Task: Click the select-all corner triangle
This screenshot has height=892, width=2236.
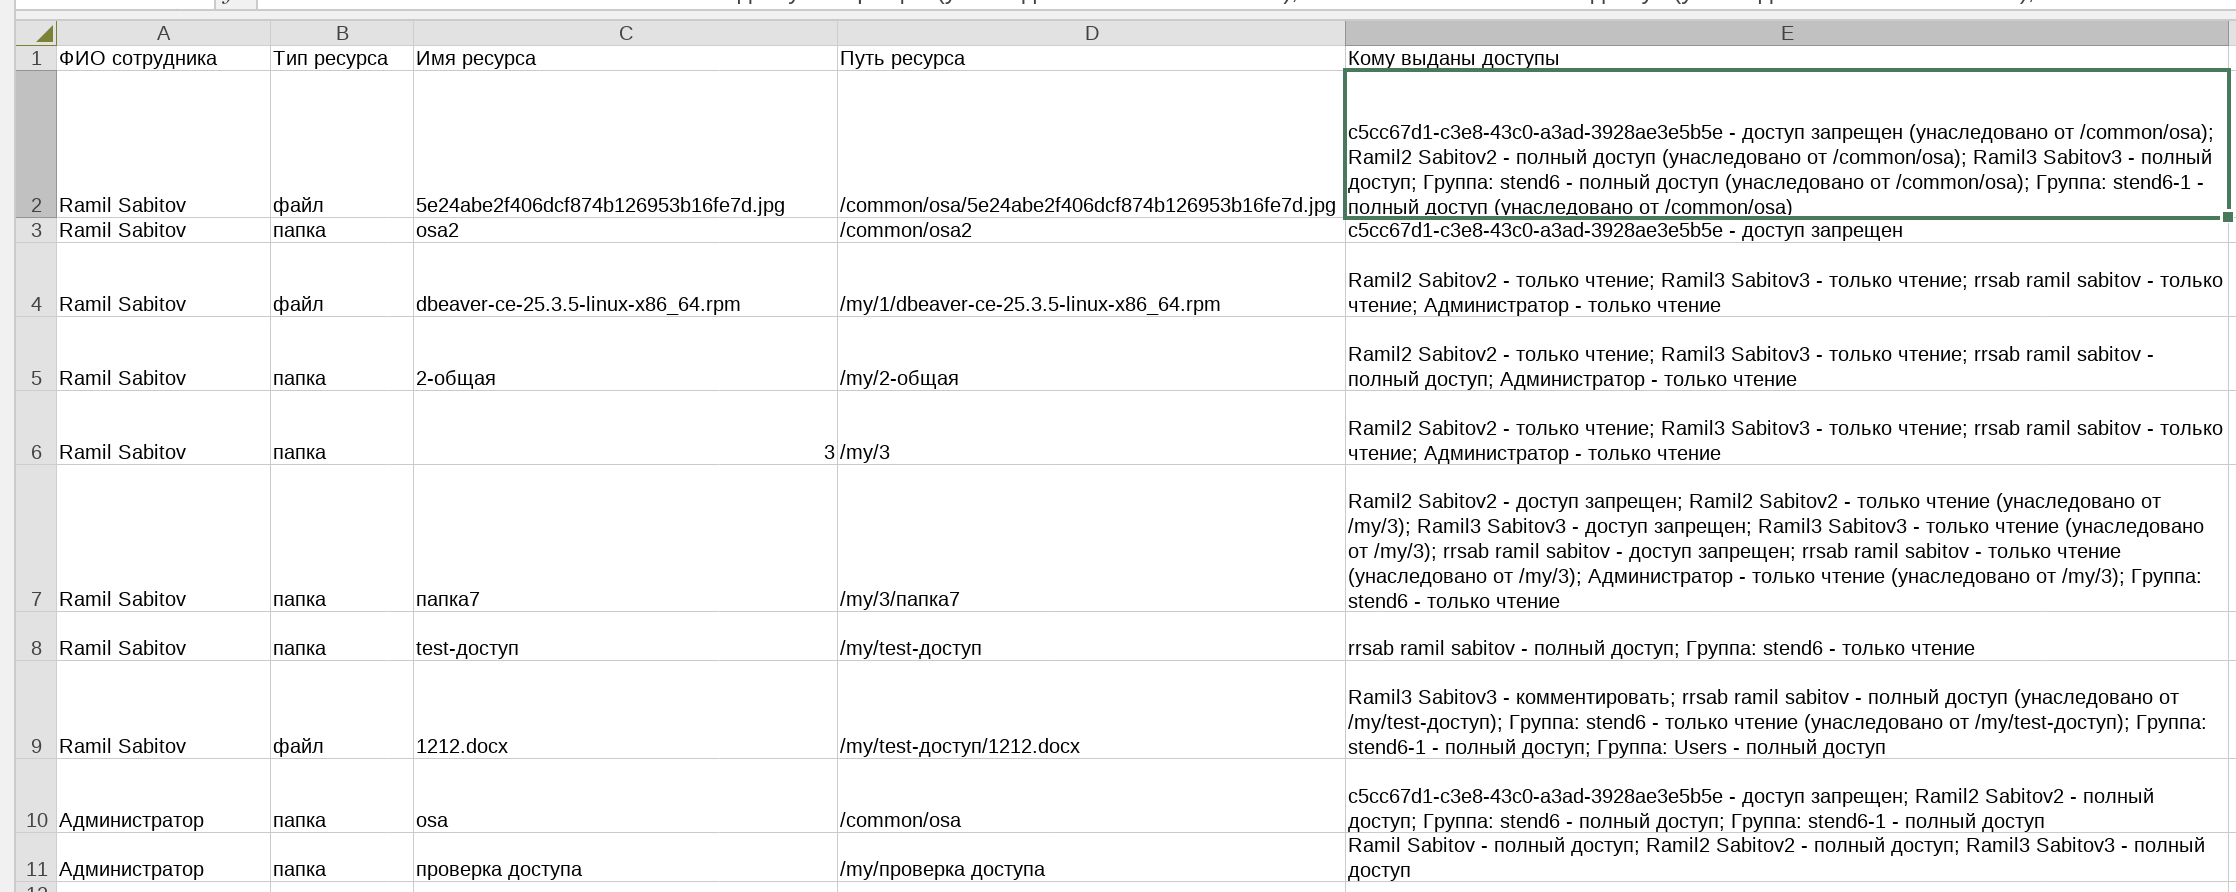Action: point(36,33)
